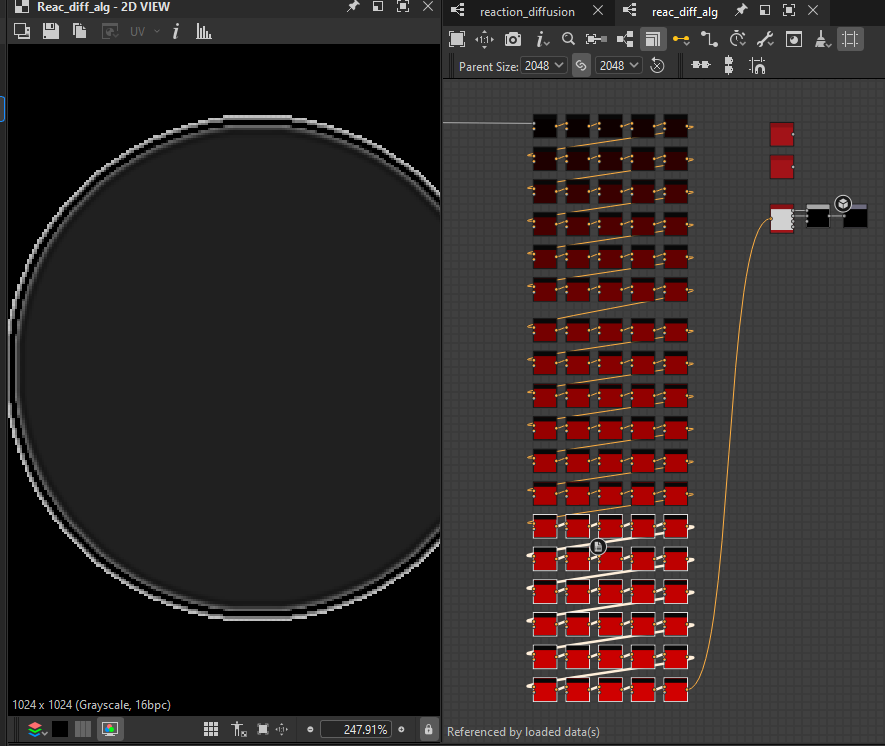Select the first black node in top row

click(545, 126)
